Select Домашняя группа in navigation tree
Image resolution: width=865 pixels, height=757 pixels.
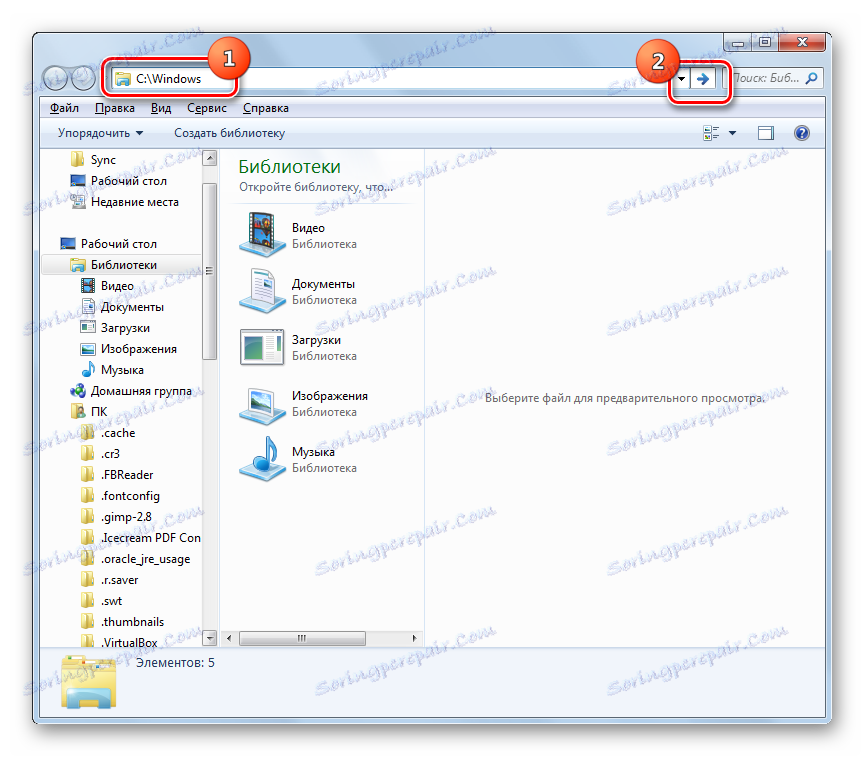[x=131, y=391]
